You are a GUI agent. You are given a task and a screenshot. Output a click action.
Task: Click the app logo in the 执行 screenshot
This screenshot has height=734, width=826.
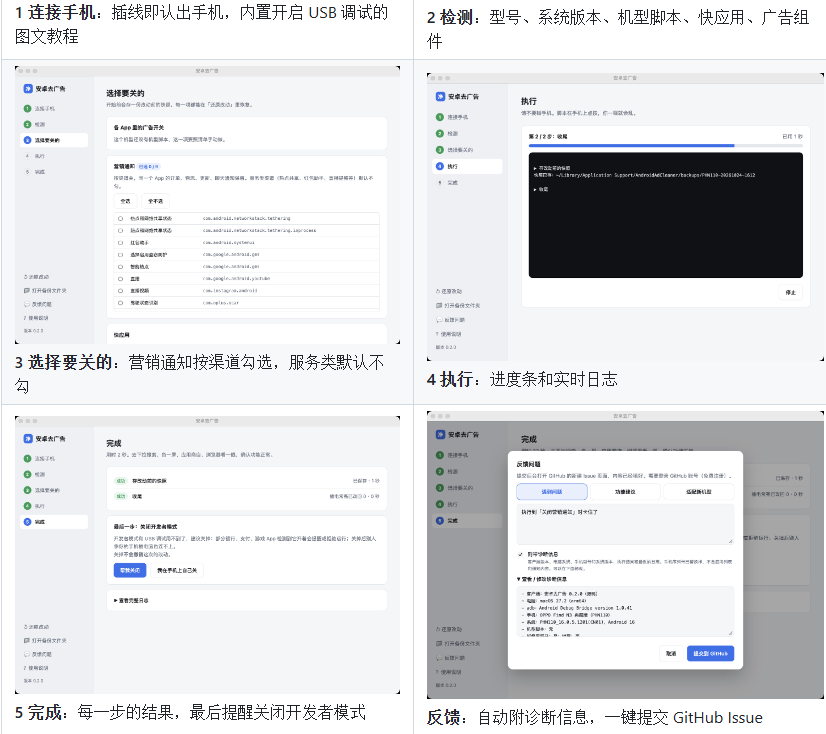pos(440,96)
